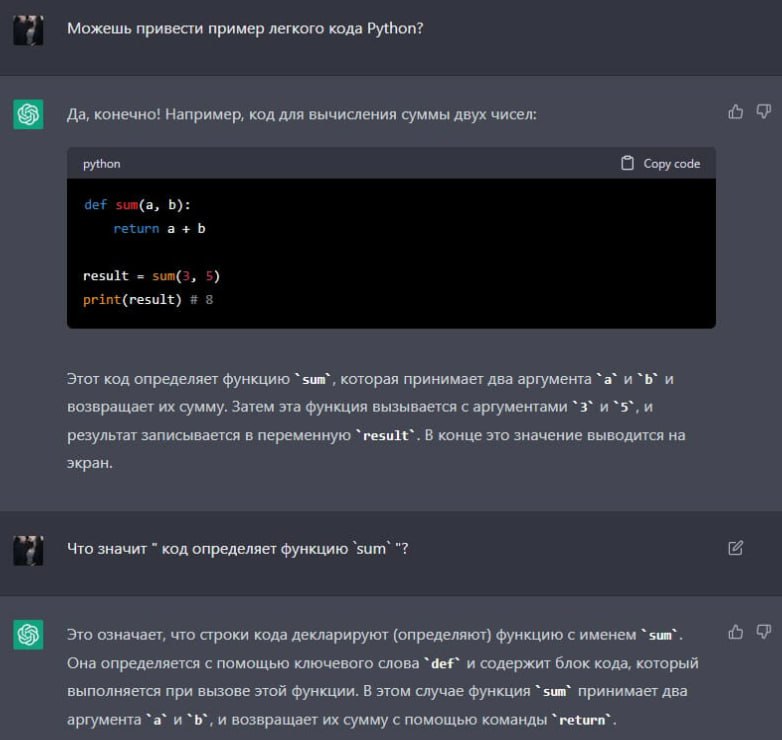Viewport: 782px width, 740px height.
Task: Edit the message 'Что значит код определяет функцию'
Action: tap(736, 548)
